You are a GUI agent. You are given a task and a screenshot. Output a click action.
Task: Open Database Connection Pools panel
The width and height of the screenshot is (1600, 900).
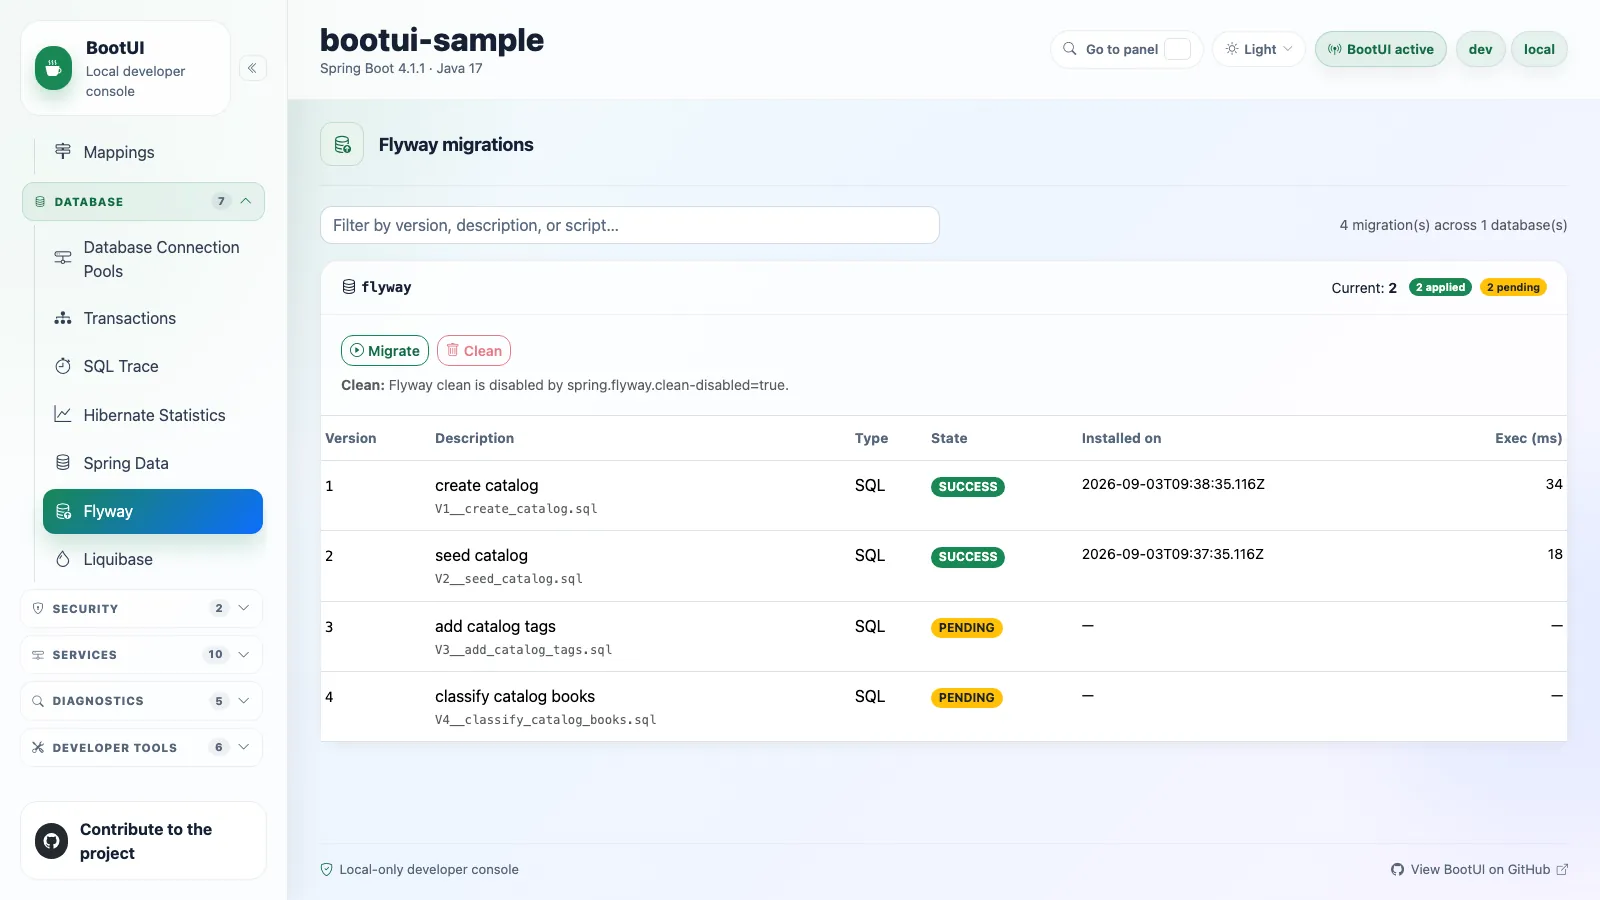tap(153, 259)
